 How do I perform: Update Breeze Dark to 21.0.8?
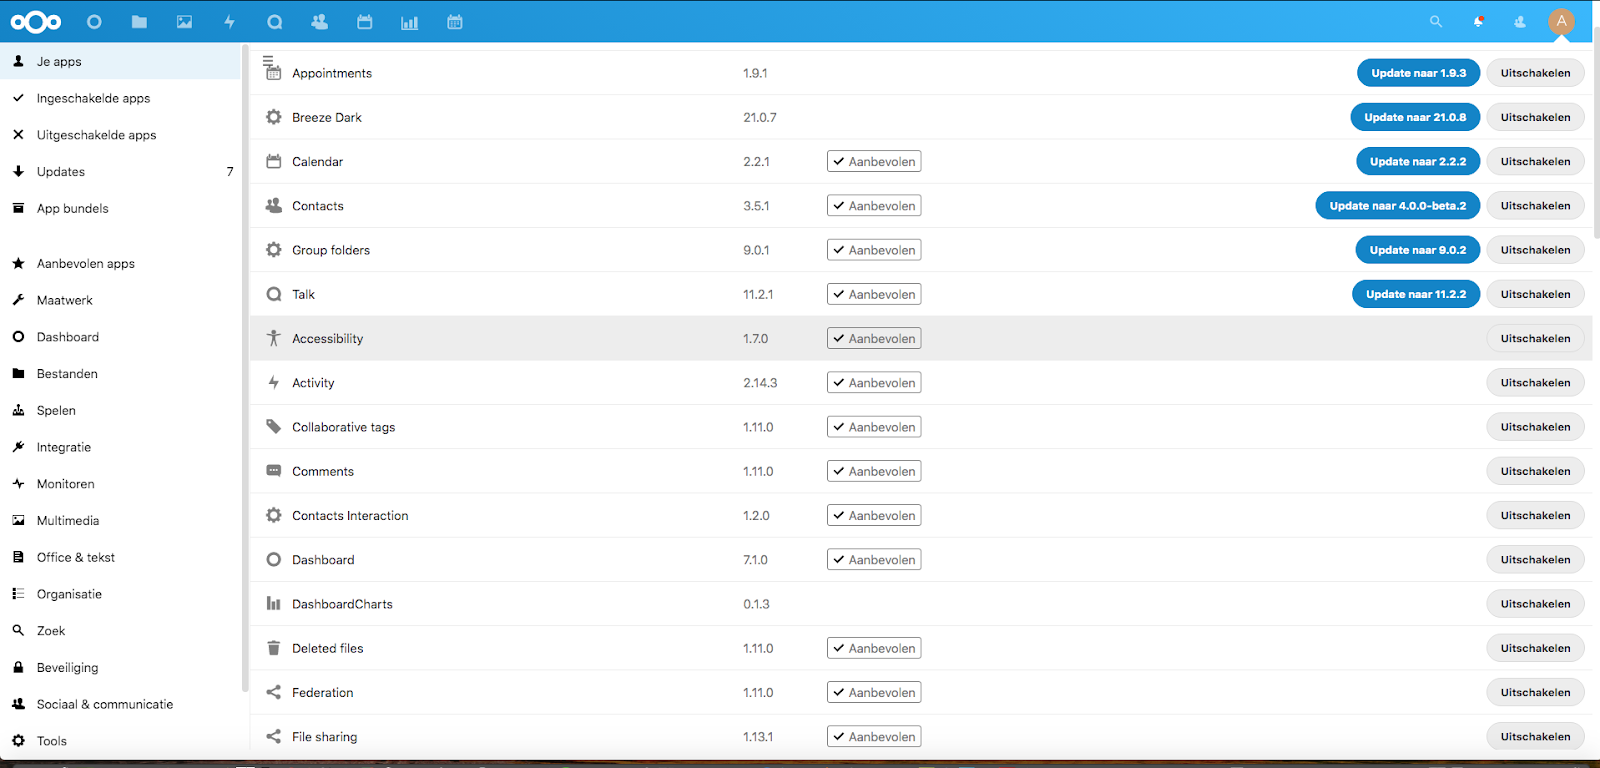[1415, 117]
